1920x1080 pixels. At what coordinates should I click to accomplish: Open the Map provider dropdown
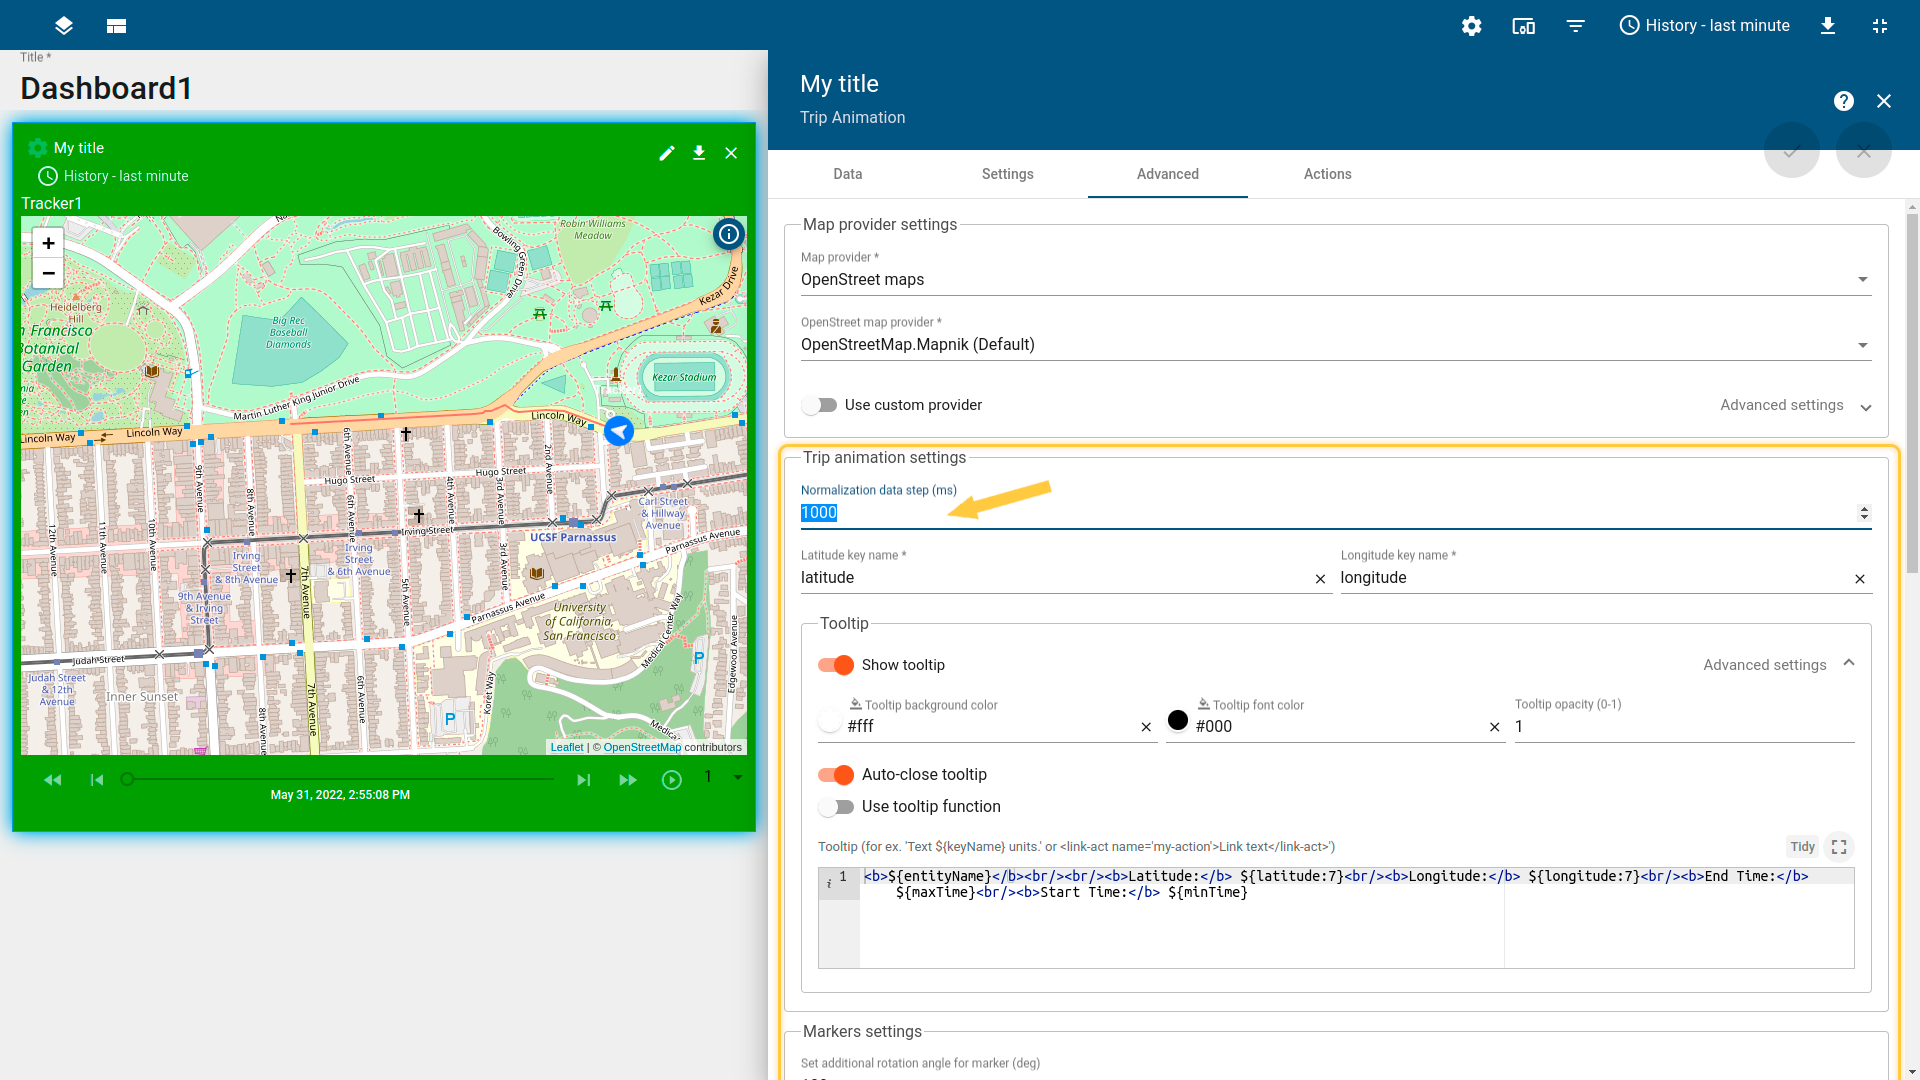click(x=1335, y=280)
